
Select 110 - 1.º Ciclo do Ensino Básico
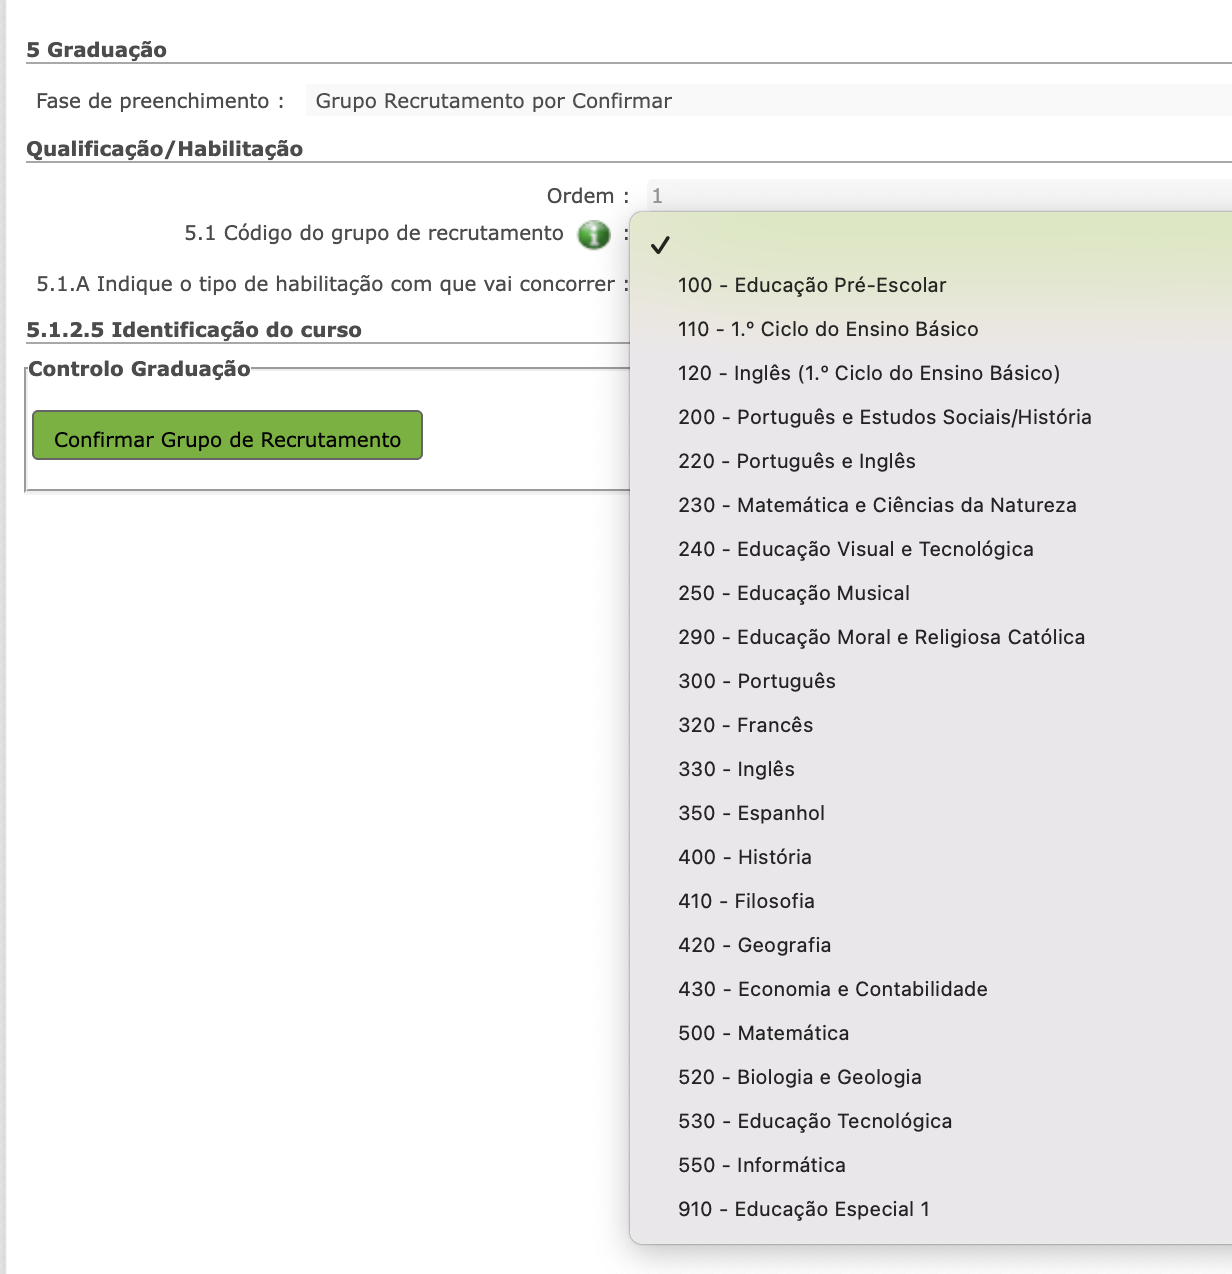(828, 329)
